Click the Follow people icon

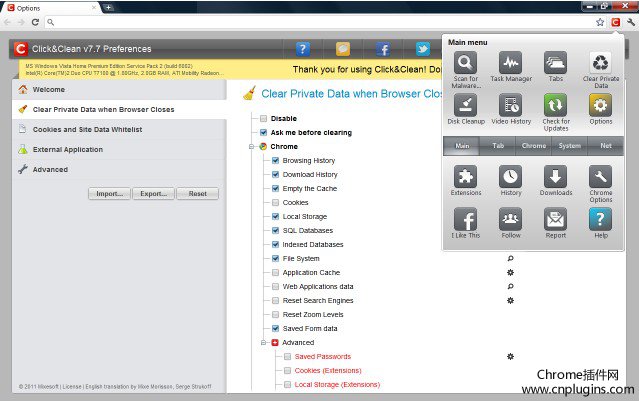[511, 219]
